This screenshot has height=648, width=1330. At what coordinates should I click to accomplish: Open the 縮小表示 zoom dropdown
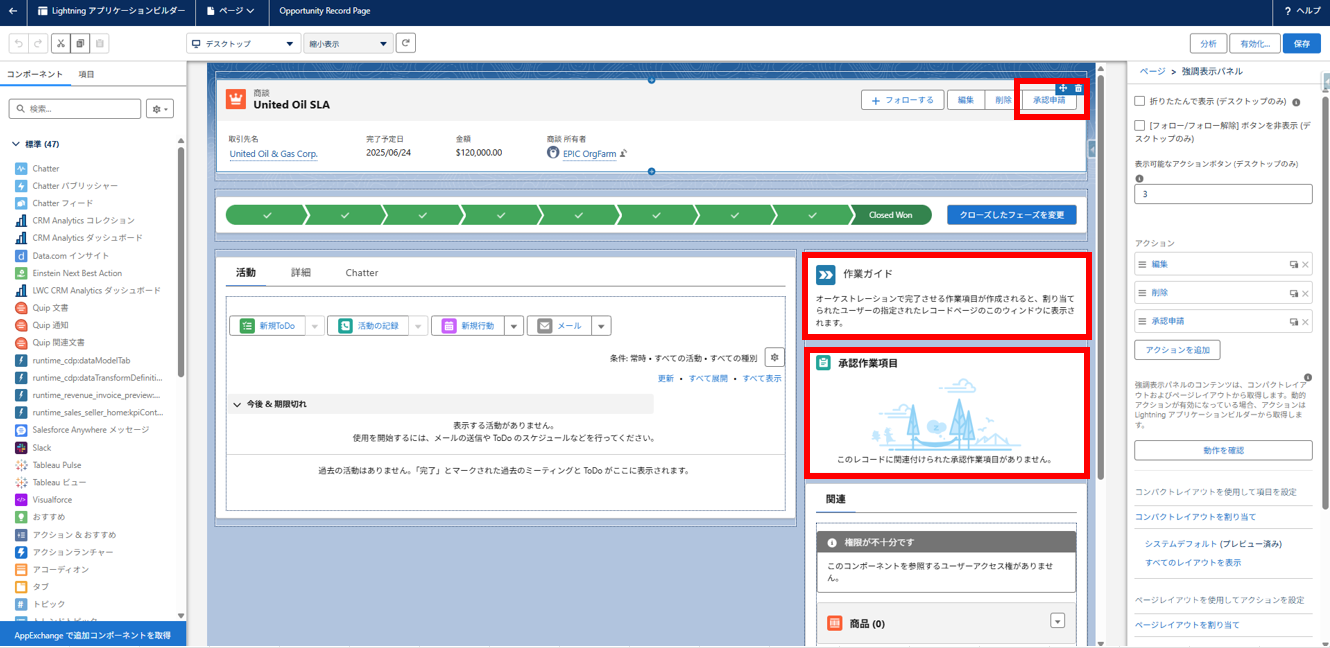coord(348,44)
